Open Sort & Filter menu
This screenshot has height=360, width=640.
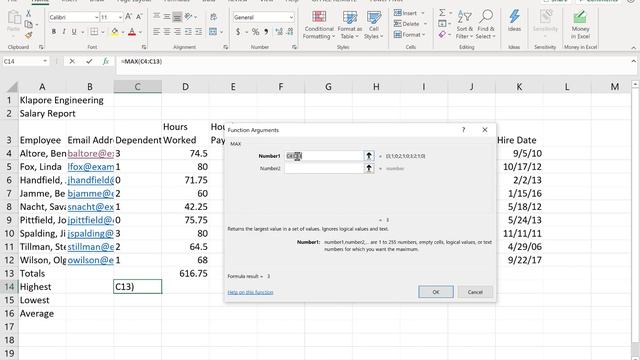464,25
